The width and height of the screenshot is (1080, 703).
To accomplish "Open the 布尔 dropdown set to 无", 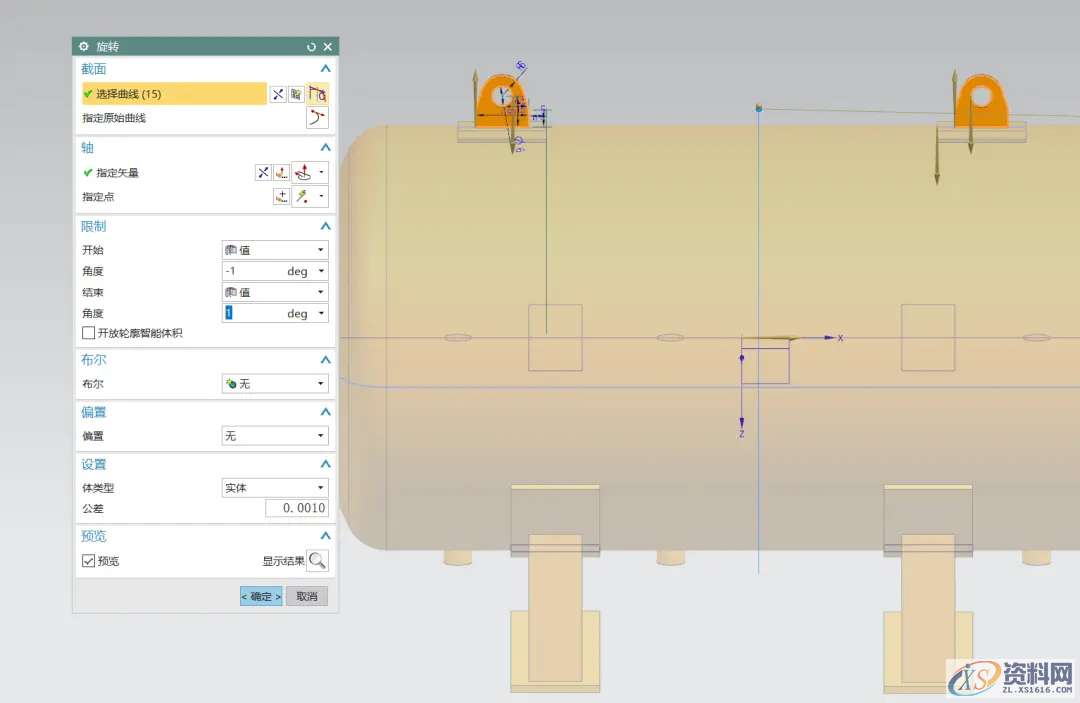I will pyautogui.click(x=274, y=384).
